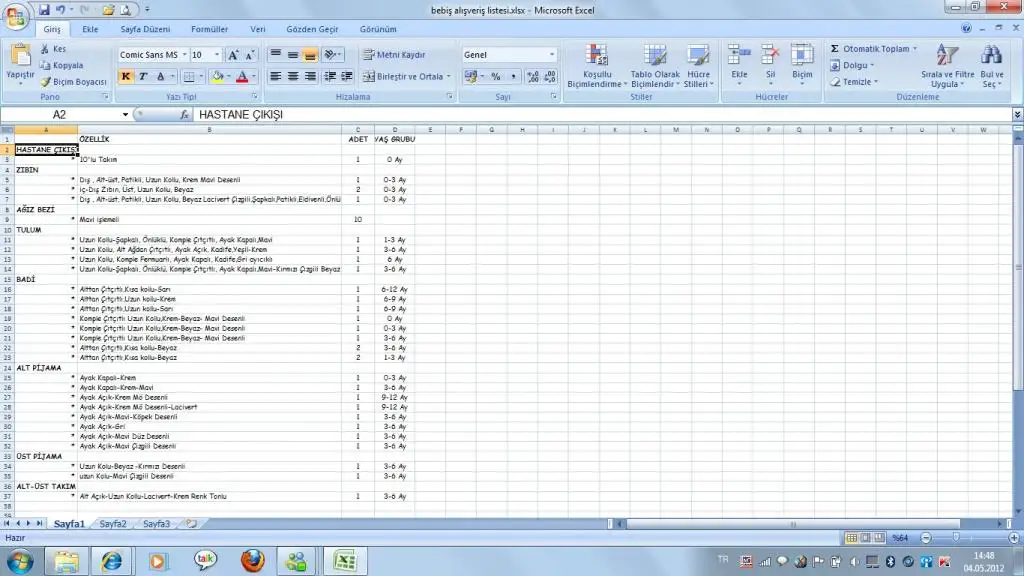Screen dimensions: 1024x576
Task: Click the Sırala ve Filtre Uygula icon
Action: tap(946, 55)
